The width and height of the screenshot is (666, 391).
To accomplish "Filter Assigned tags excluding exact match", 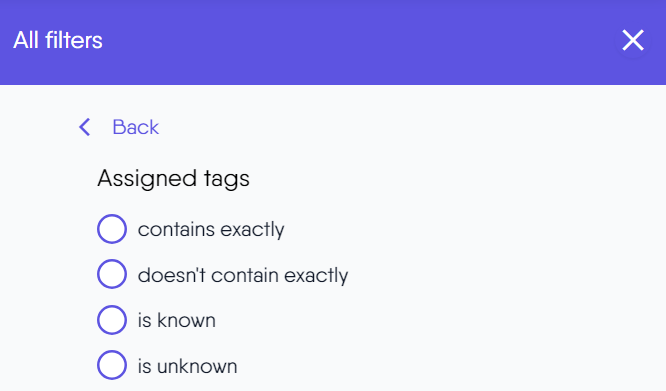I will pos(112,274).
